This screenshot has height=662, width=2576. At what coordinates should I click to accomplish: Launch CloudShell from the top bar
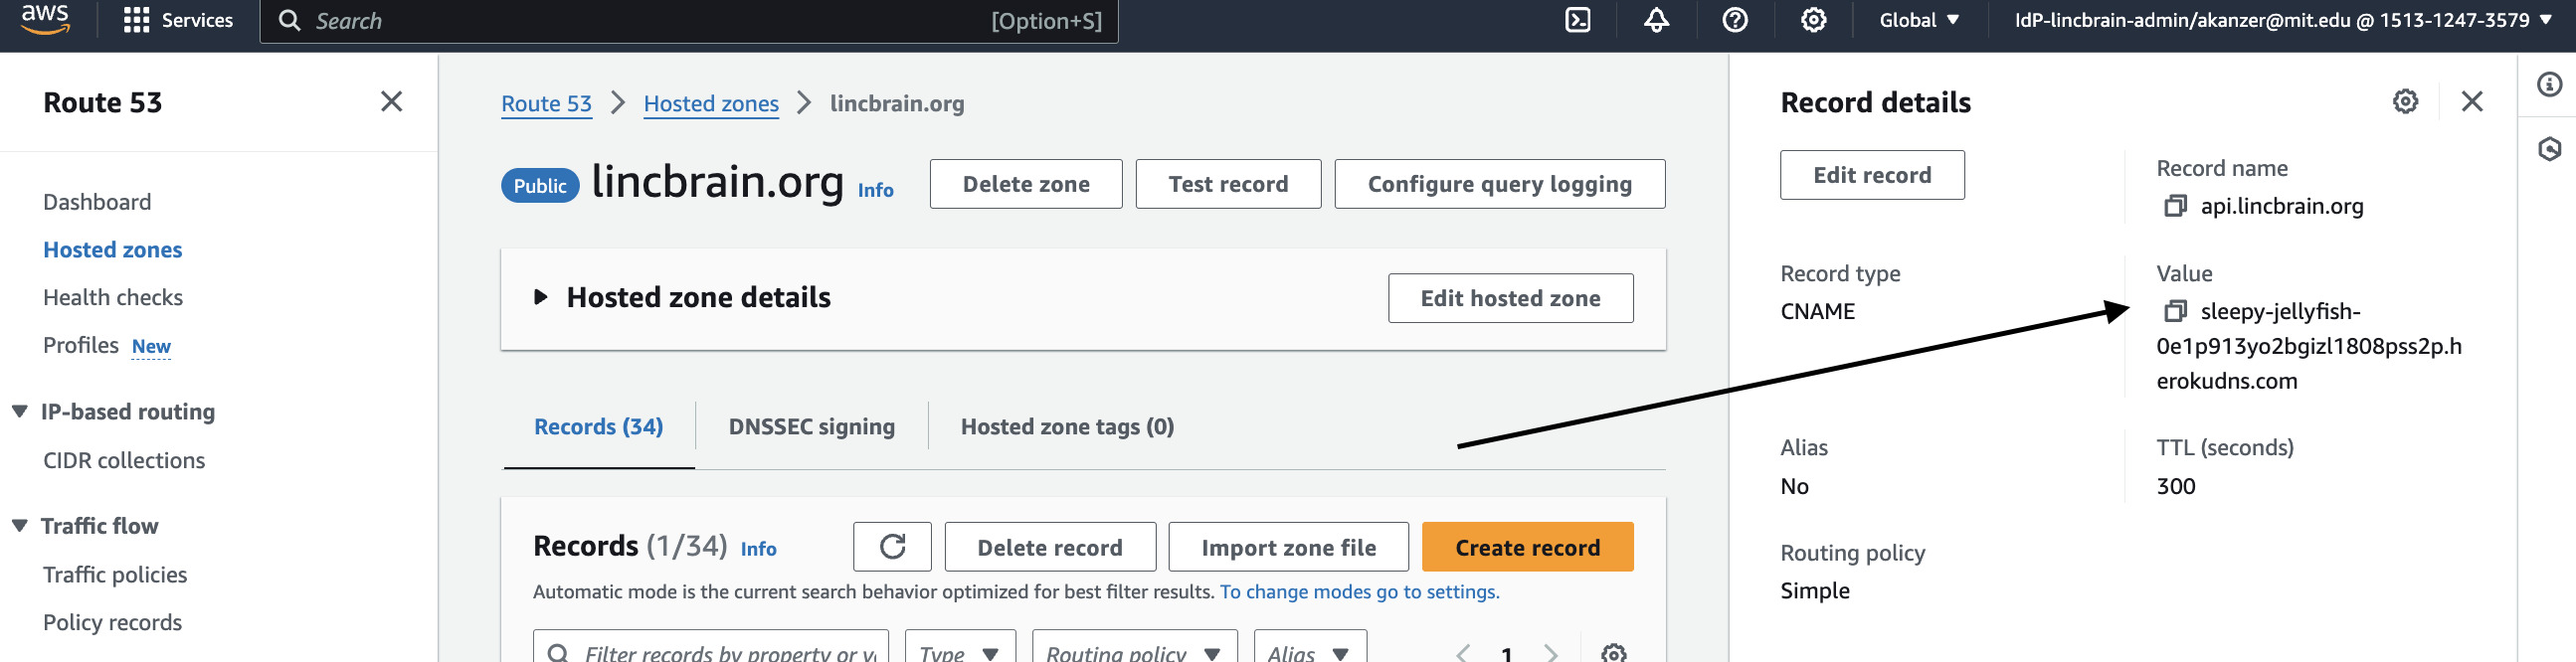click(1578, 20)
